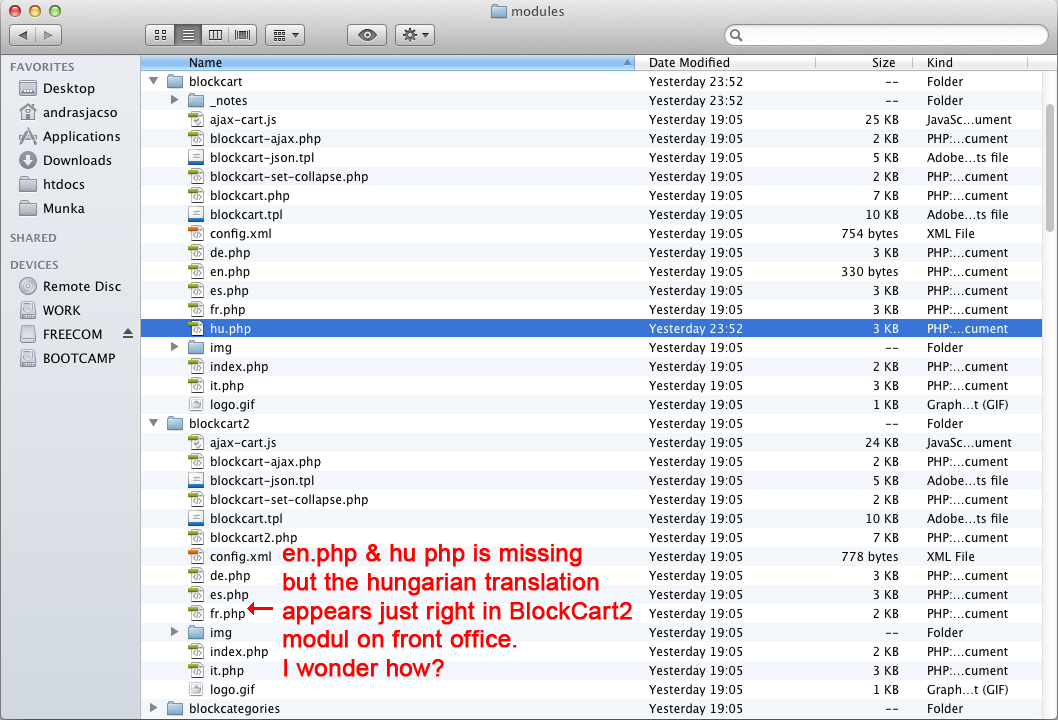This screenshot has width=1058, height=720.
Task: Expand img folder below hu.php
Action: [x=174, y=347]
